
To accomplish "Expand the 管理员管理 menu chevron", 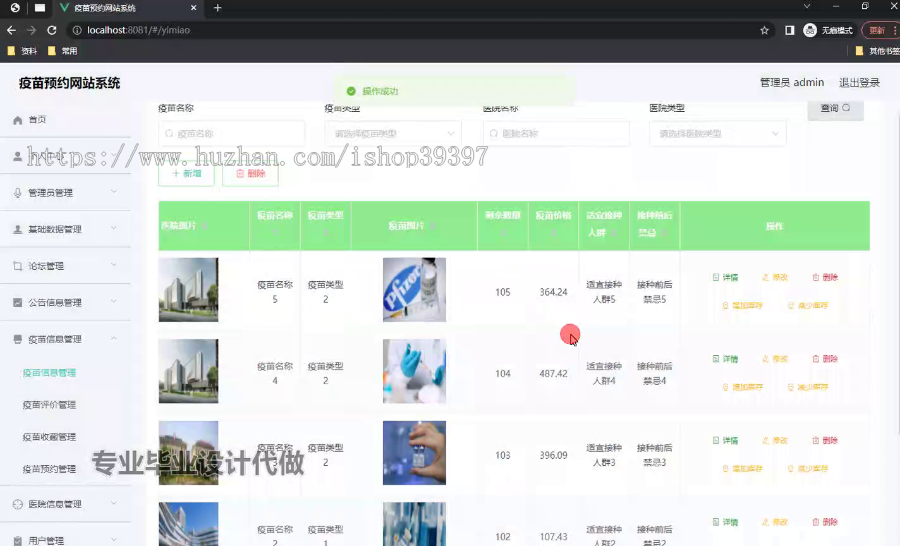I will [114, 192].
